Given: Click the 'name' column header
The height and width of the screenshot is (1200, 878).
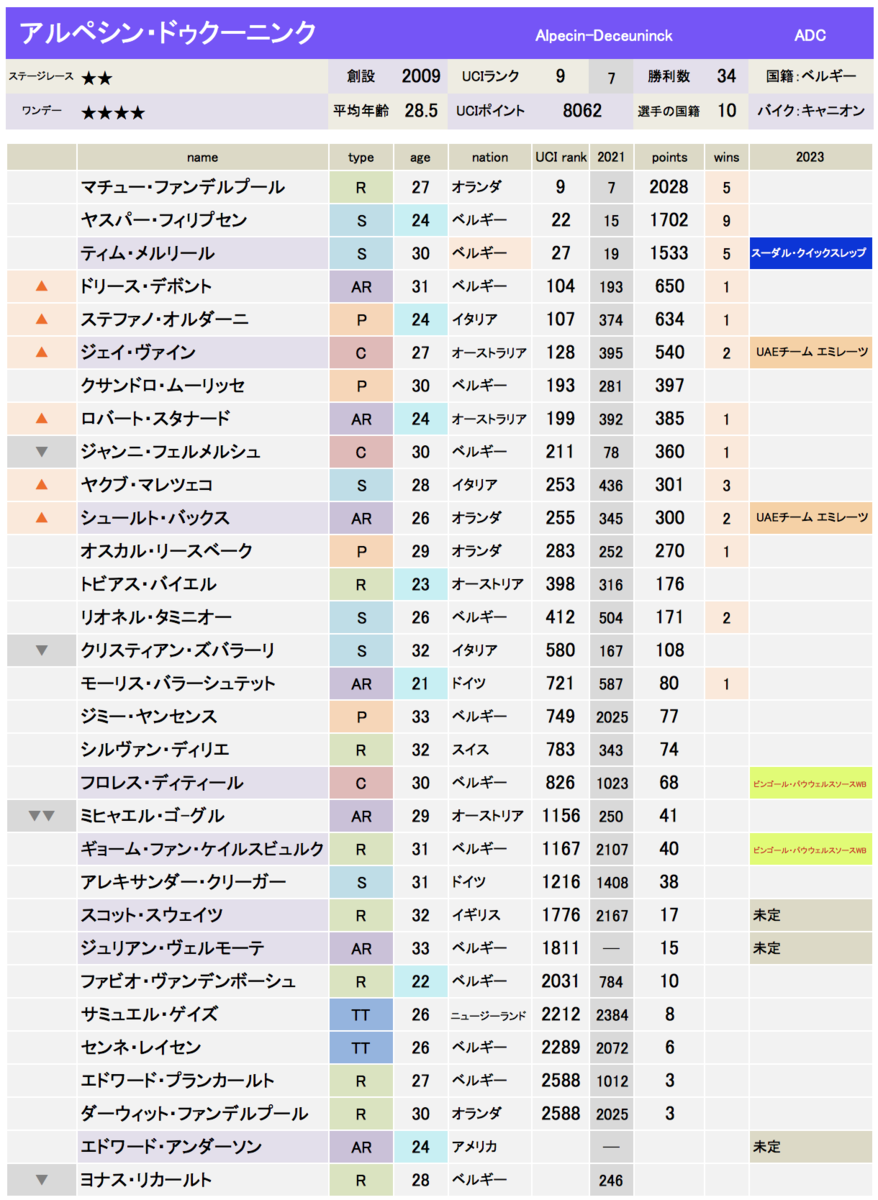Looking at the screenshot, I should pyautogui.click(x=203, y=157).
